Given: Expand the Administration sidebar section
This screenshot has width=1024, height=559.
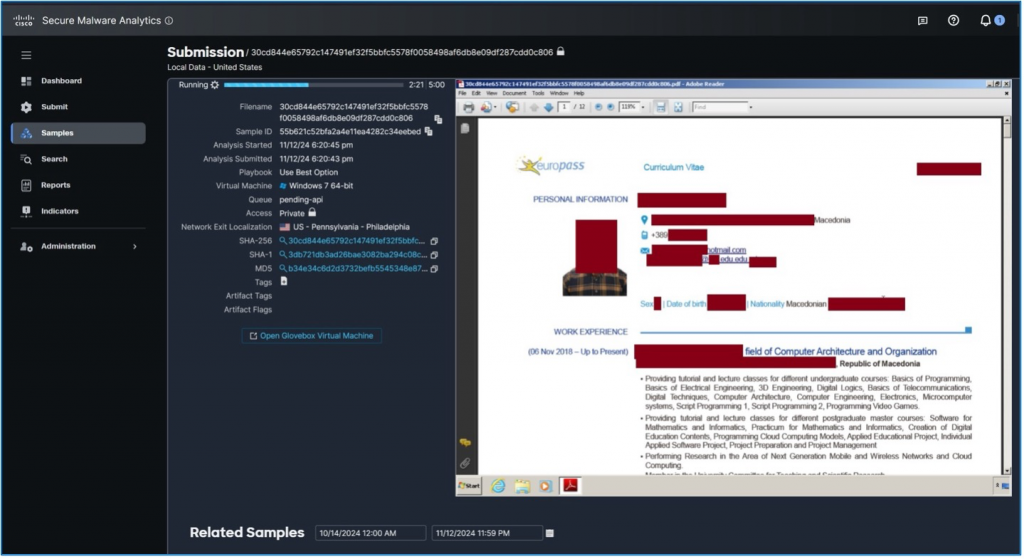Looking at the screenshot, I should (134, 246).
